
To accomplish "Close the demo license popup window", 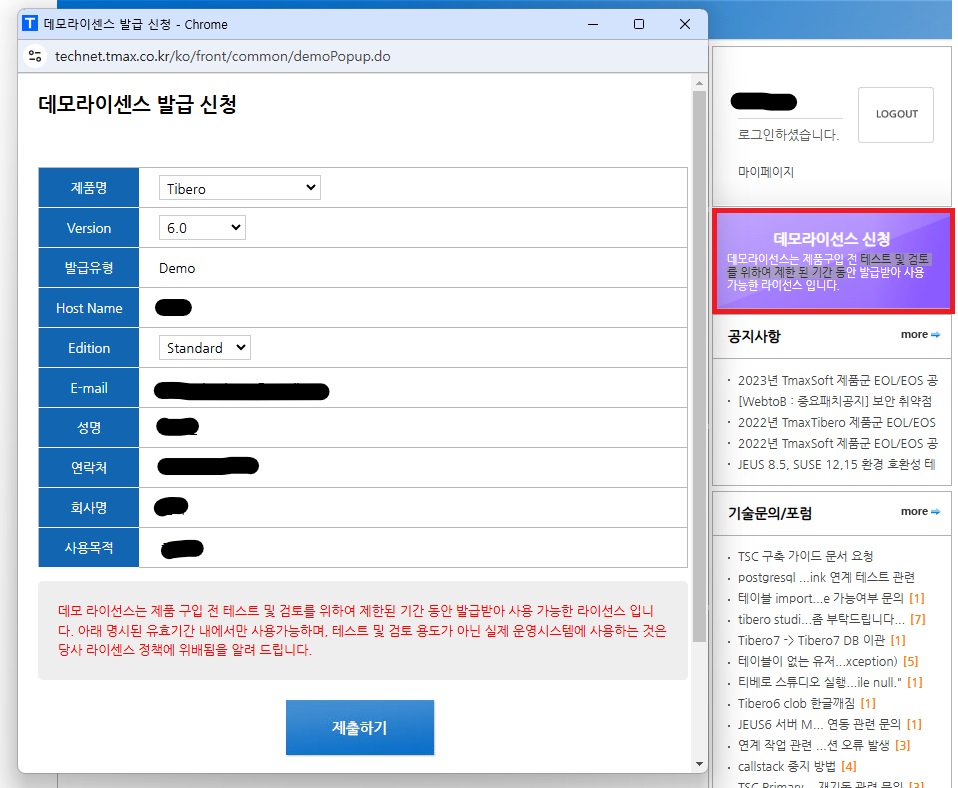I will coord(685,24).
